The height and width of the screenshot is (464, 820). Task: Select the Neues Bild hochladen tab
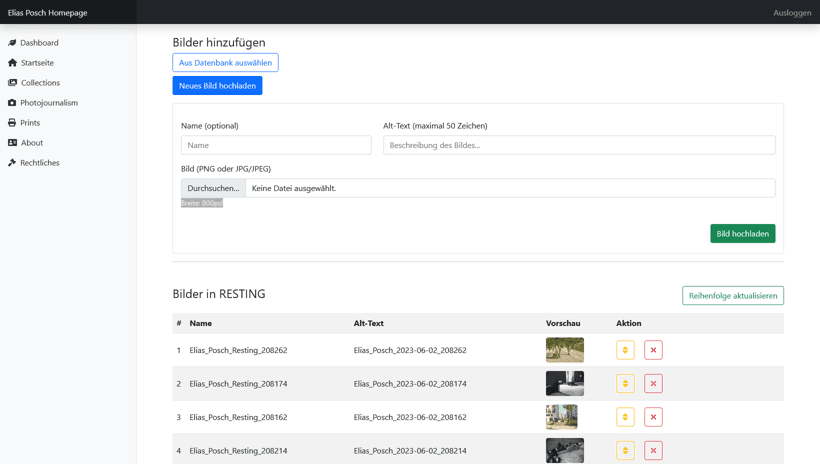[x=217, y=86]
